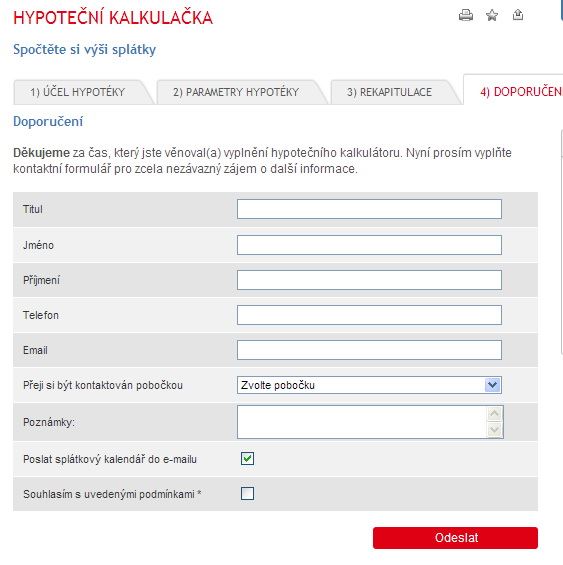This screenshot has height=565, width=563.
Task: Check Souhlasím s uvedenými podmínkami box
Action: coord(247,493)
